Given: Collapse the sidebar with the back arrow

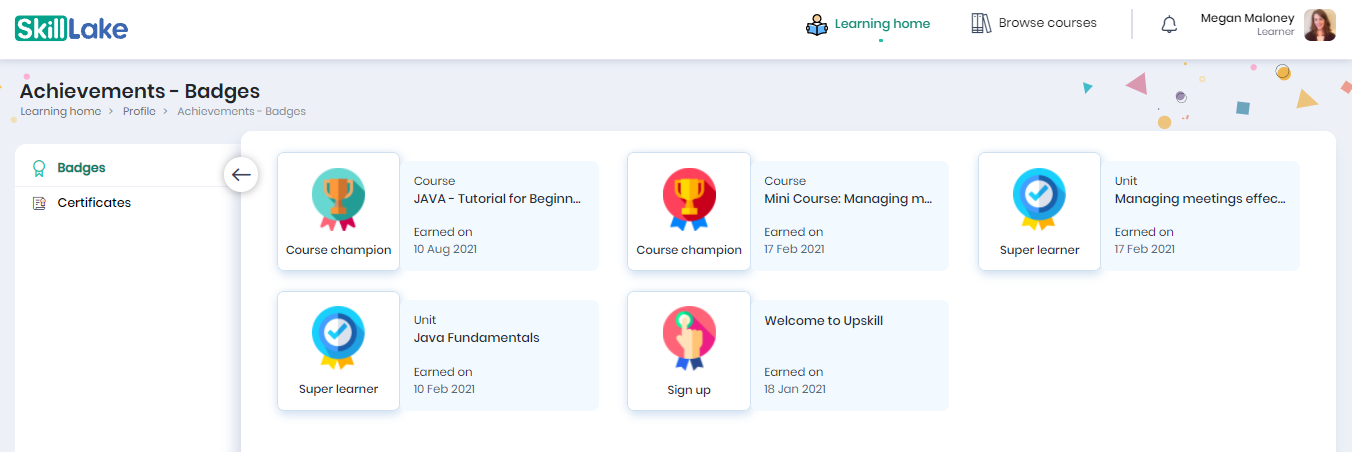Looking at the screenshot, I should 241,175.
